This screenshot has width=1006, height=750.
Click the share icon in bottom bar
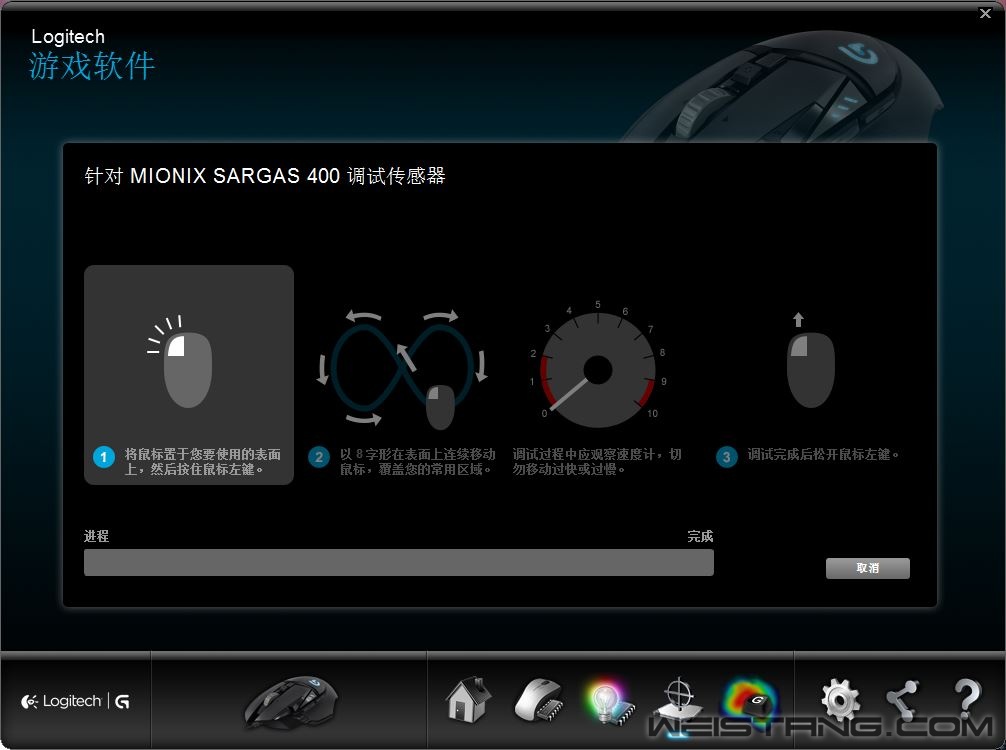[x=903, y=700]
